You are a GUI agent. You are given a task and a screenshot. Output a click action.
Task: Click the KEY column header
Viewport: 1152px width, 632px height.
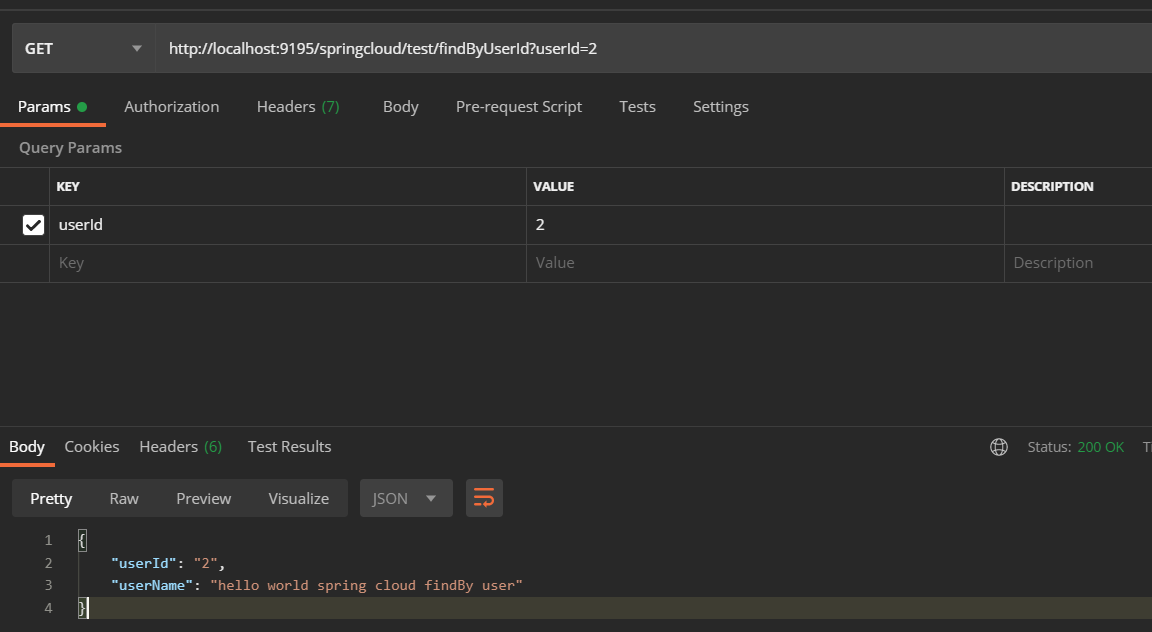[68, 187]
